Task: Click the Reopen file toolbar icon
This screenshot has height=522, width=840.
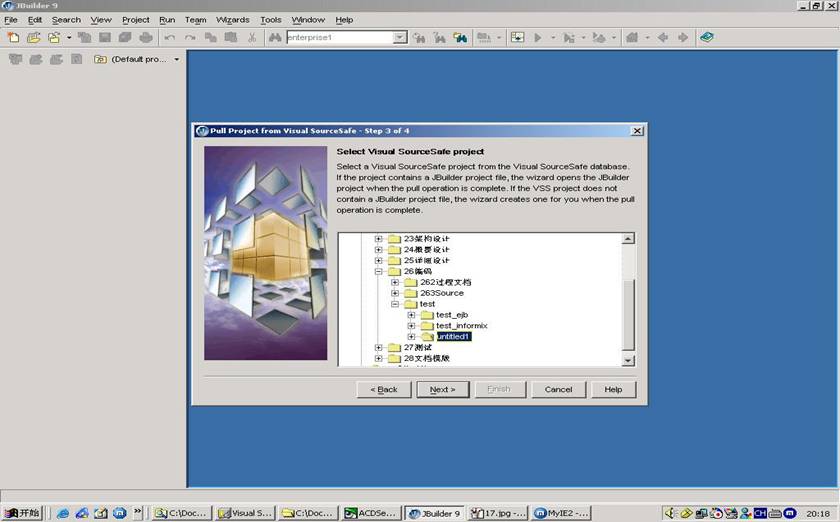Action: (54, 38)
